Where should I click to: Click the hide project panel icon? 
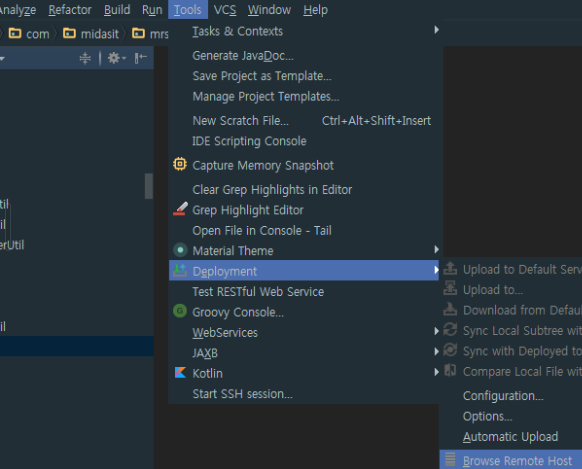point(141,58)
